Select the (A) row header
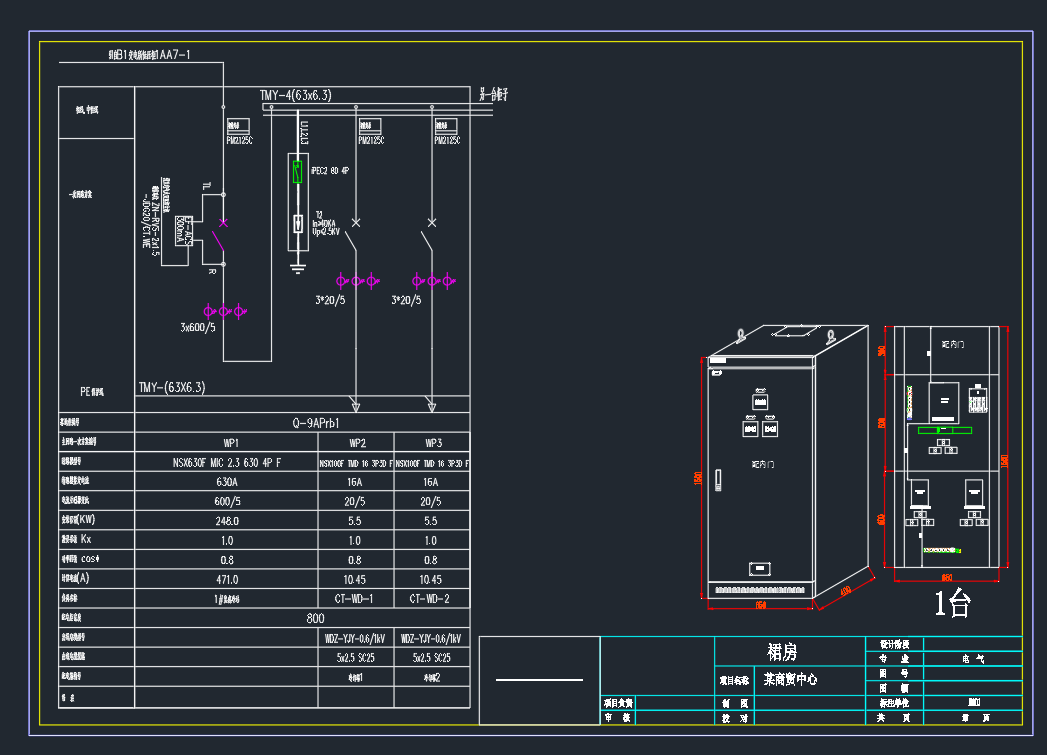The image size is (1047, 755). tap(75, 578)
